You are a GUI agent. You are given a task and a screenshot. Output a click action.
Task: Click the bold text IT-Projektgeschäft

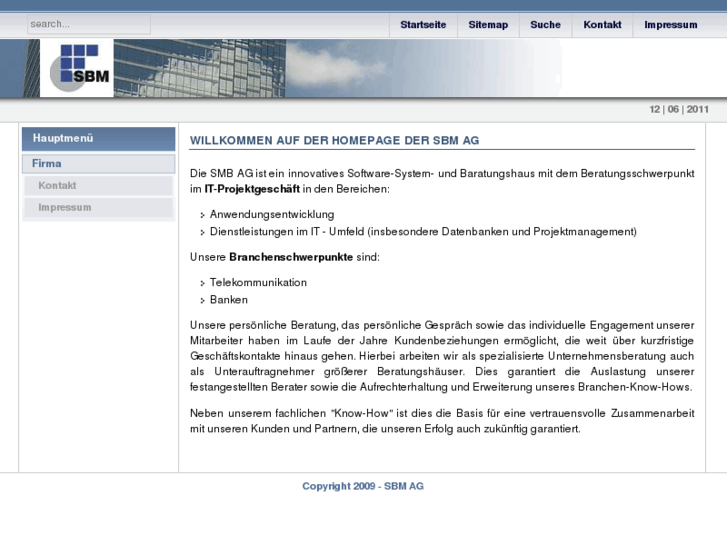point(252,189)
